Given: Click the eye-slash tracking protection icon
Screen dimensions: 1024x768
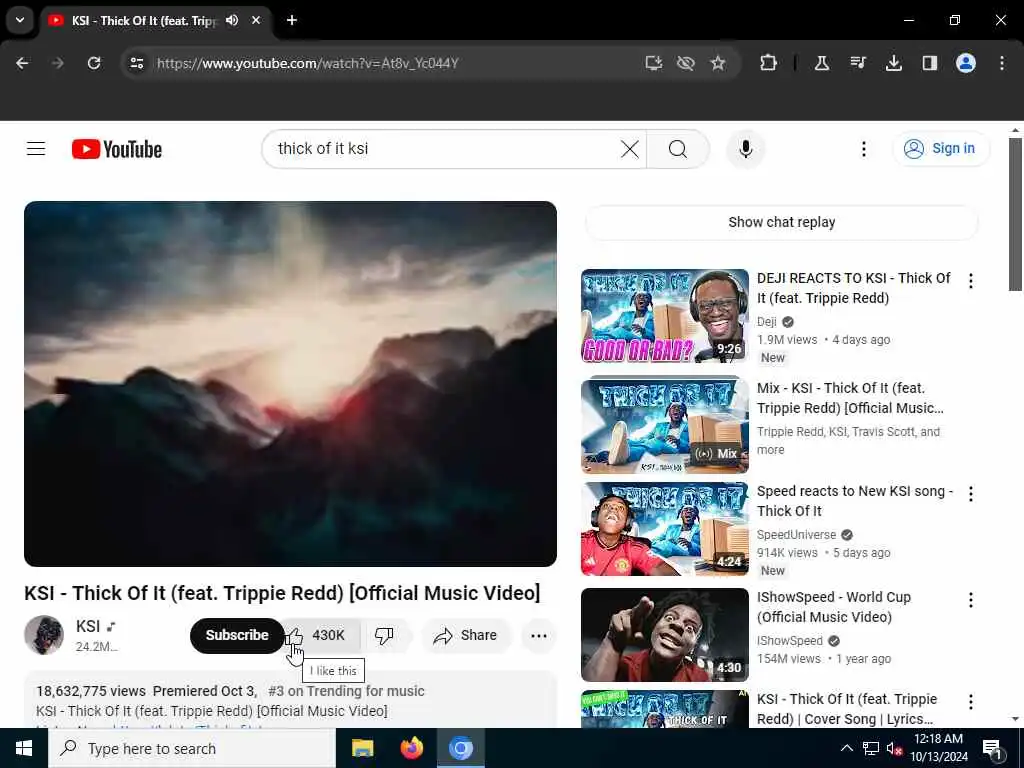Looking at the screenshot, I should [685, 63].
